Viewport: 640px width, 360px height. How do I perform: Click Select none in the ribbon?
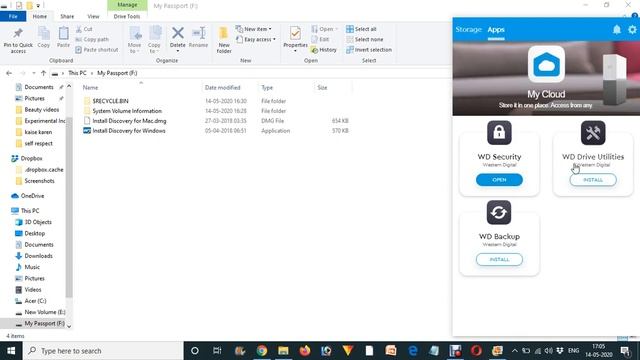364,39
